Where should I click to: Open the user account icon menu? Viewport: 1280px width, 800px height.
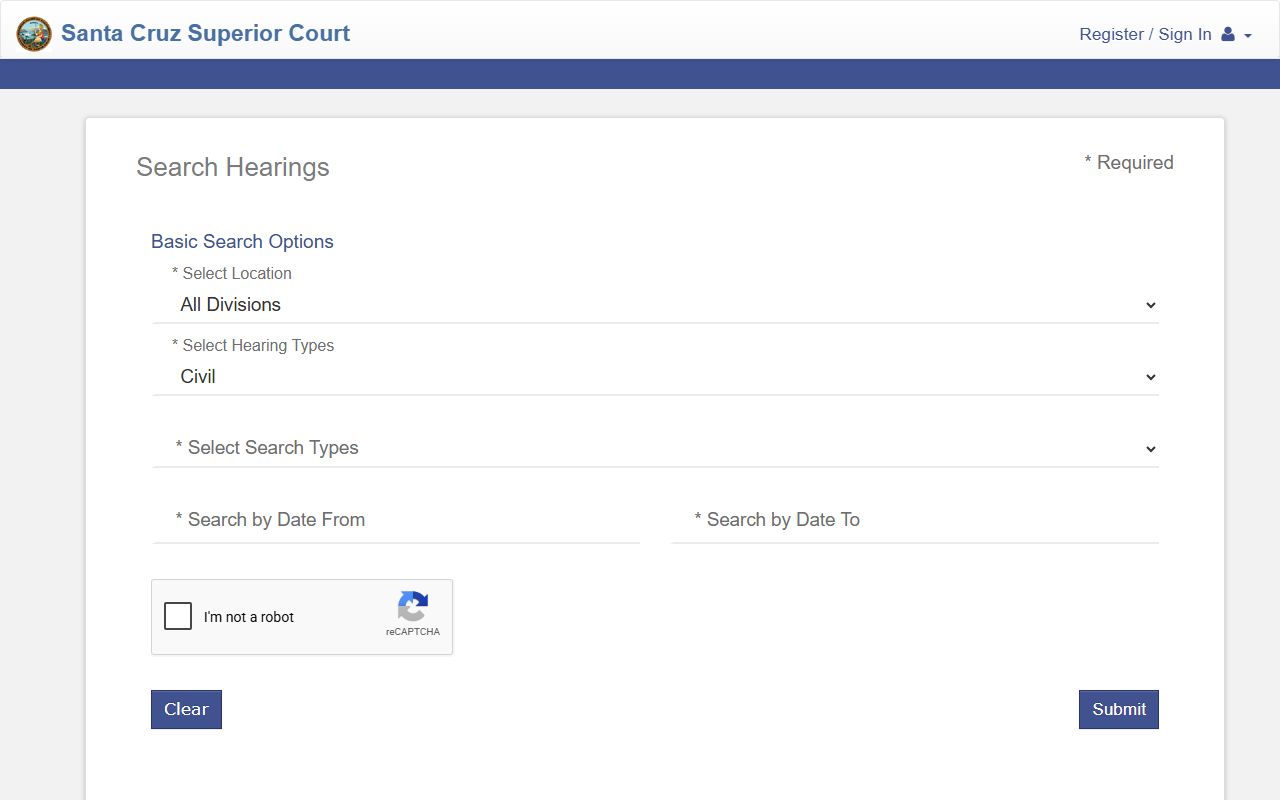pos(1228,34)
